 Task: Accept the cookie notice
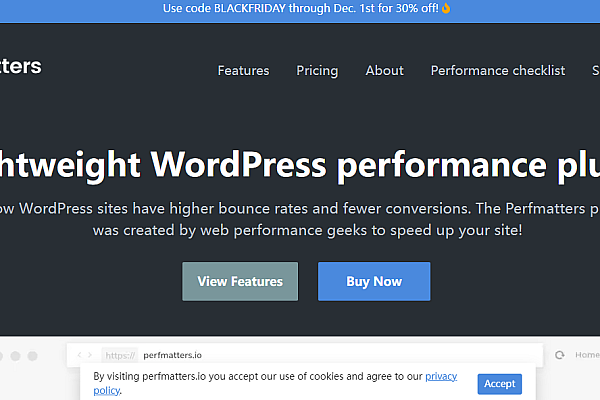(x=499, y=384)
